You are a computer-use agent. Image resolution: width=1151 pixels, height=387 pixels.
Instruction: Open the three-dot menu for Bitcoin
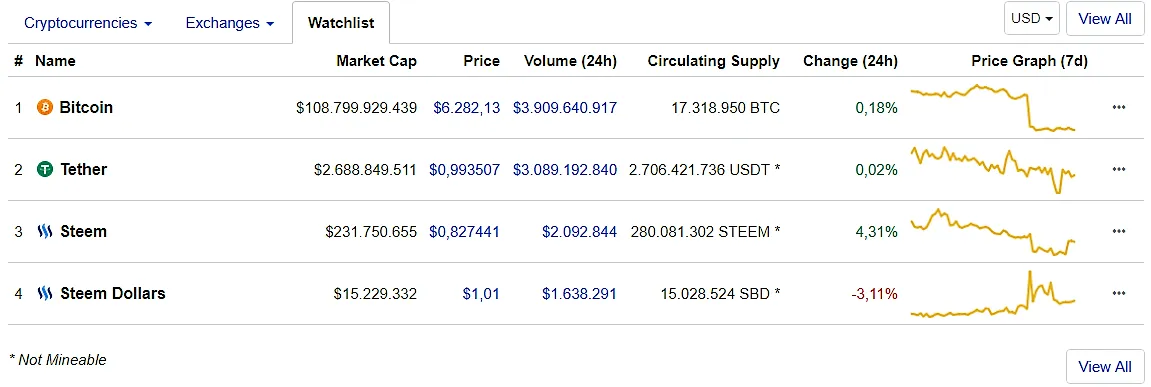click(x=1119, y=107)
